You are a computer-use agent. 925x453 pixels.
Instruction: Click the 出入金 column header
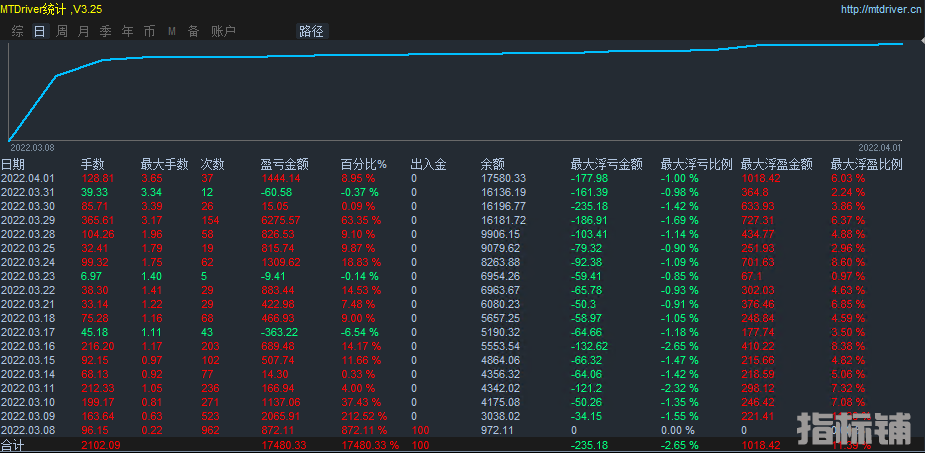428,165
